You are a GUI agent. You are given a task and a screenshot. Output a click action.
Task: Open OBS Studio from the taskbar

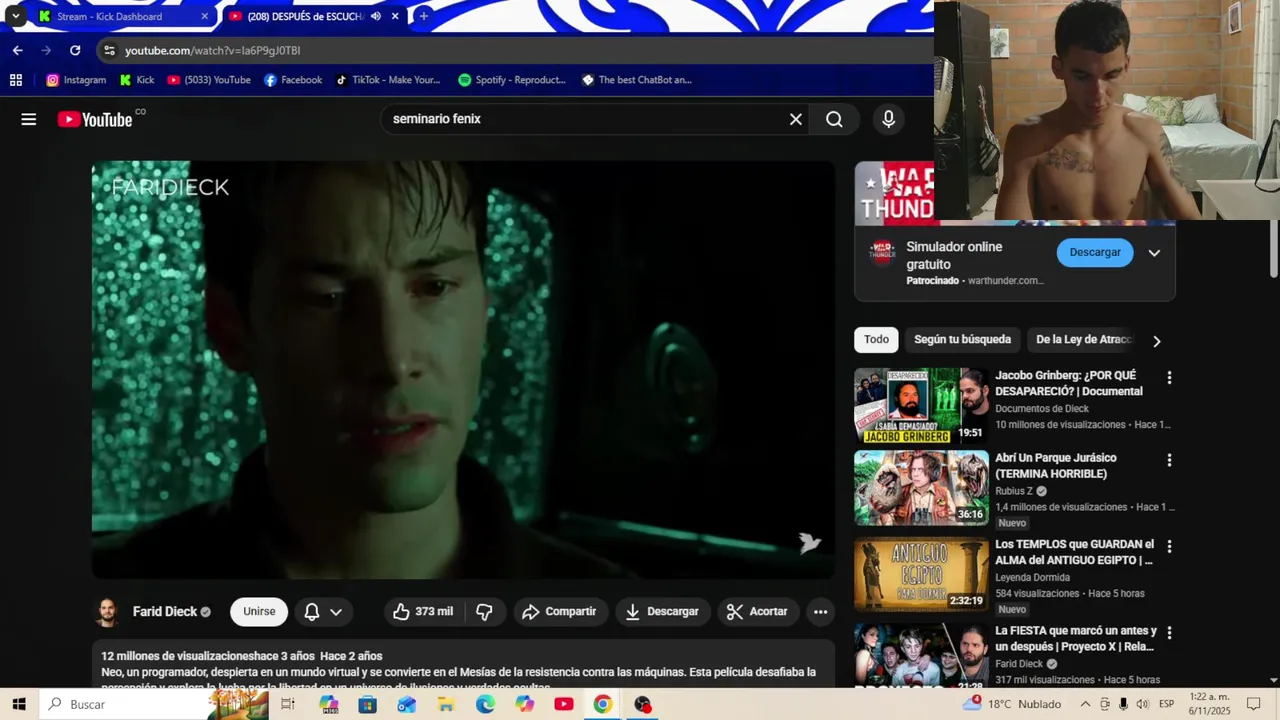tap(642, 704)
